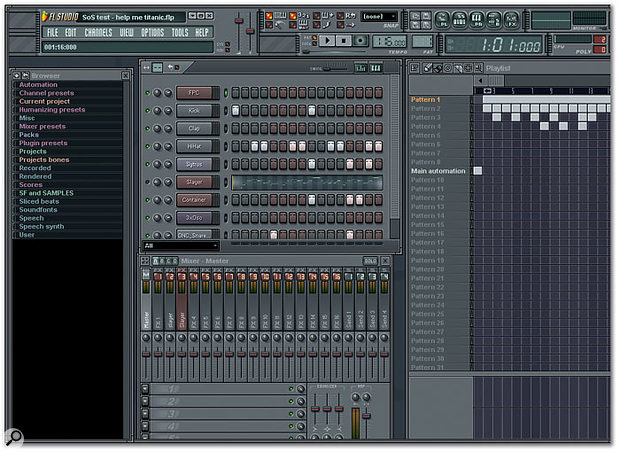
Task: Select Pattern 2 in the Playlist
Action: point(426,108)
